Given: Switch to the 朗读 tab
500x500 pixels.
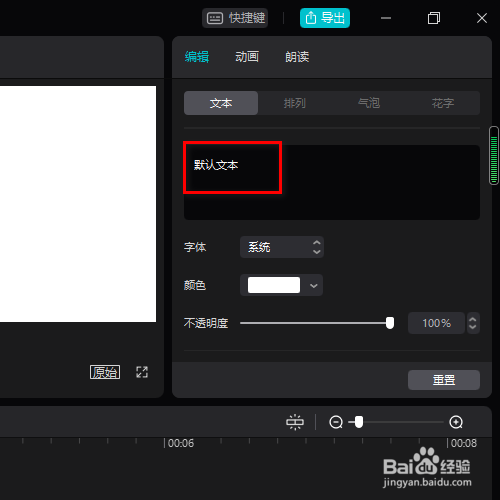Looking at the screenshot, I should coord(297,57).
